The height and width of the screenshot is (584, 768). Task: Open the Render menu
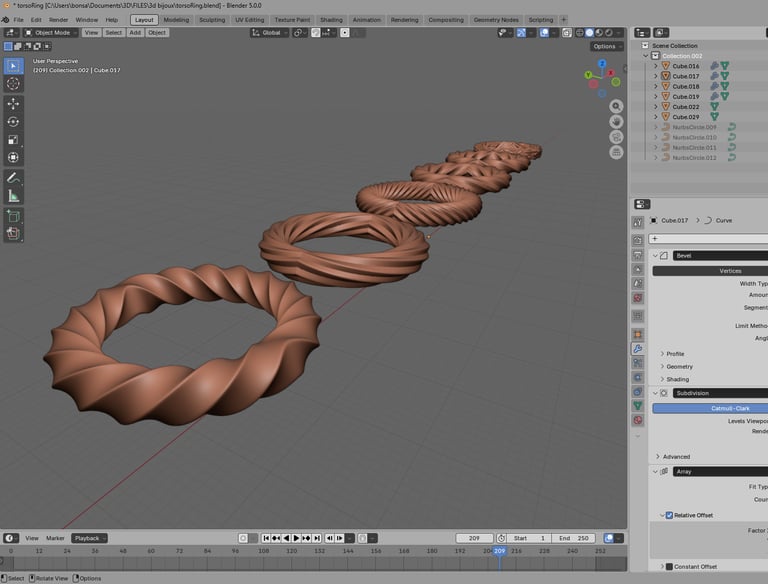click(59, 19)
